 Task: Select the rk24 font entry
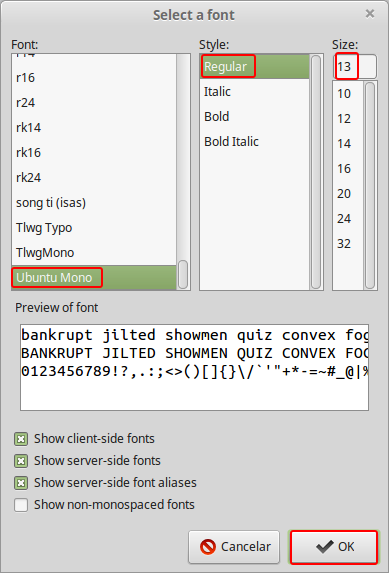(94, 178)
